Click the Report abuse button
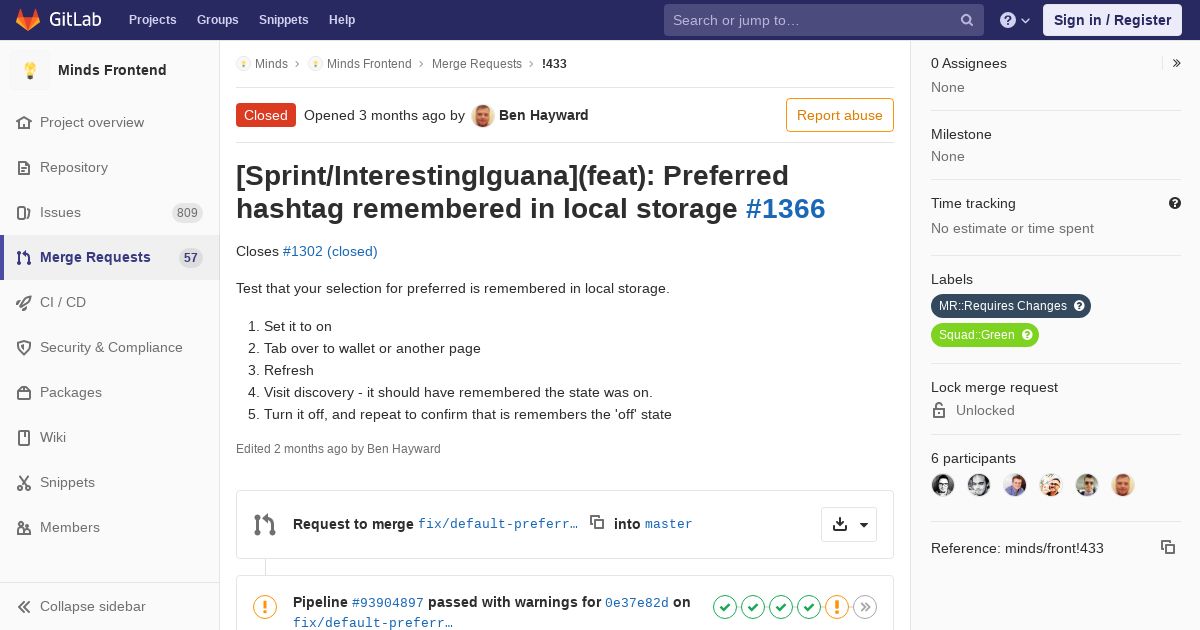This screenshot has width=1200, height=630. pyautogui.click(x=839, y=115)
